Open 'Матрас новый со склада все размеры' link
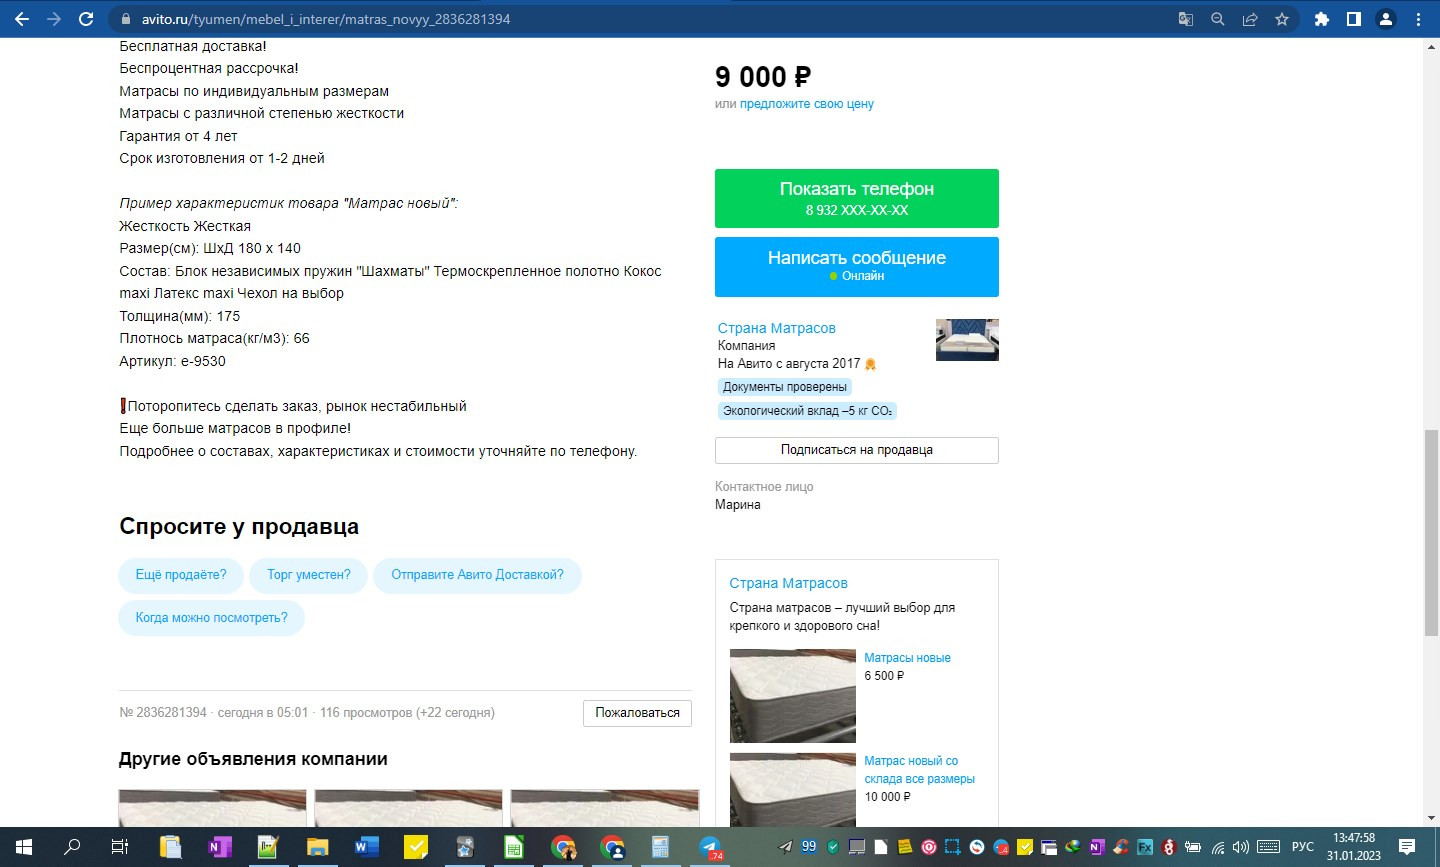The image size is (1440, 867). (919, 770)
